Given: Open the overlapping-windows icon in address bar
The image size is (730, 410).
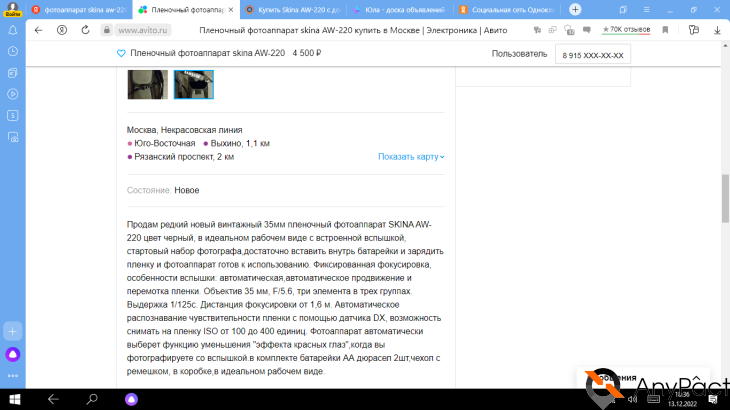Looking at the screenshot, I should pos(553,30).
